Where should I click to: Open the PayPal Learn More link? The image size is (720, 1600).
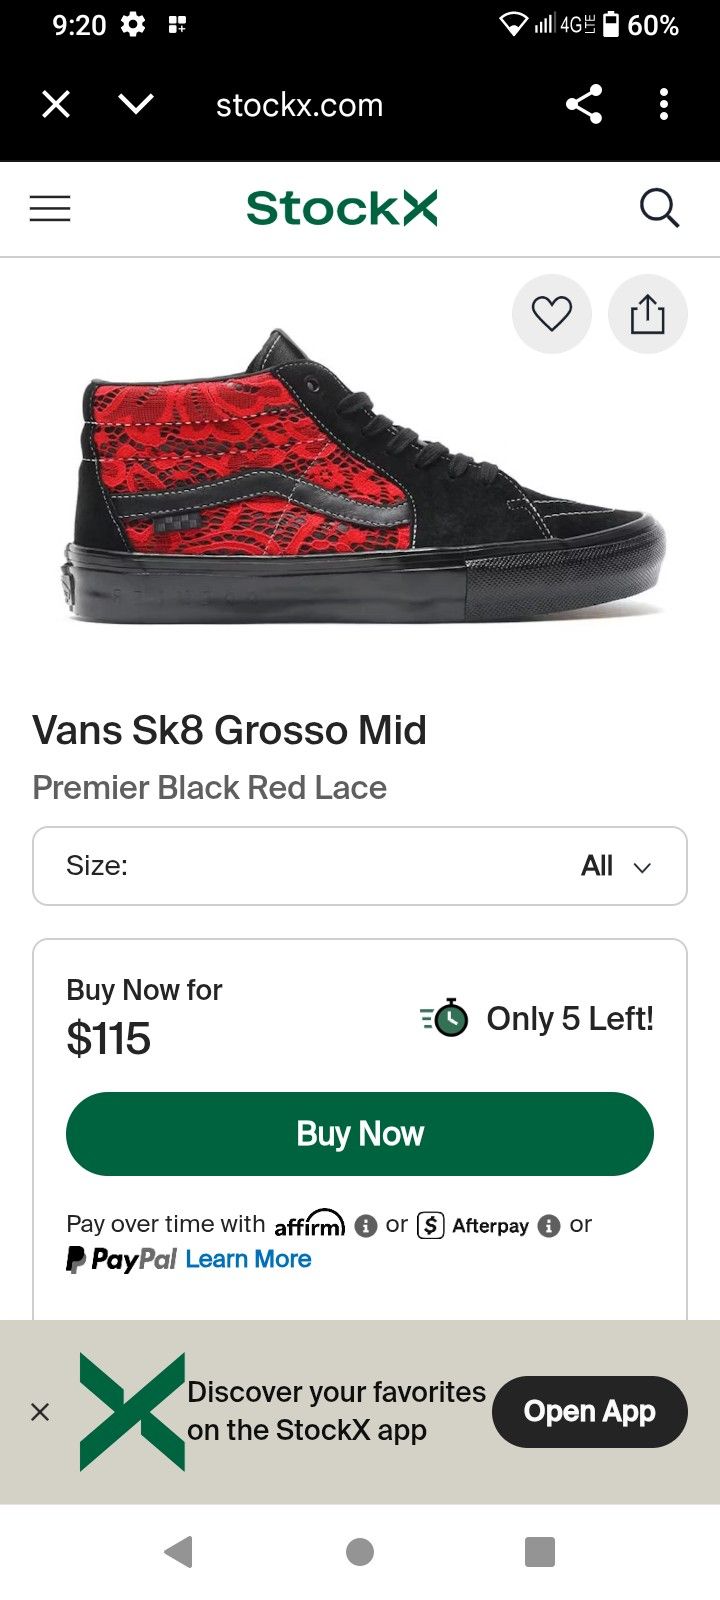point(248,1259)
